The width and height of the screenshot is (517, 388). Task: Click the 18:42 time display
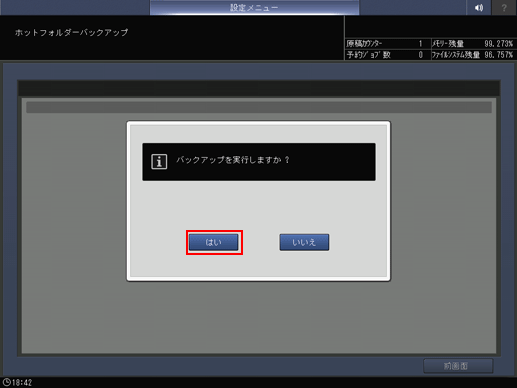point(22,382)
